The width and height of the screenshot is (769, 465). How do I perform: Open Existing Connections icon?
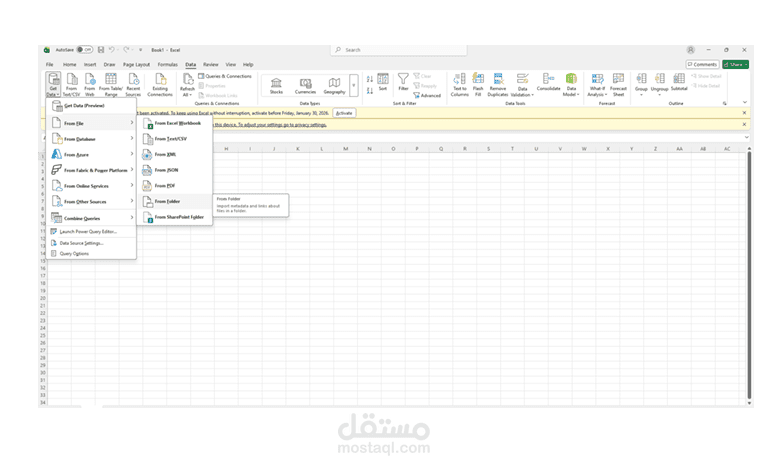tap(160, 85)
